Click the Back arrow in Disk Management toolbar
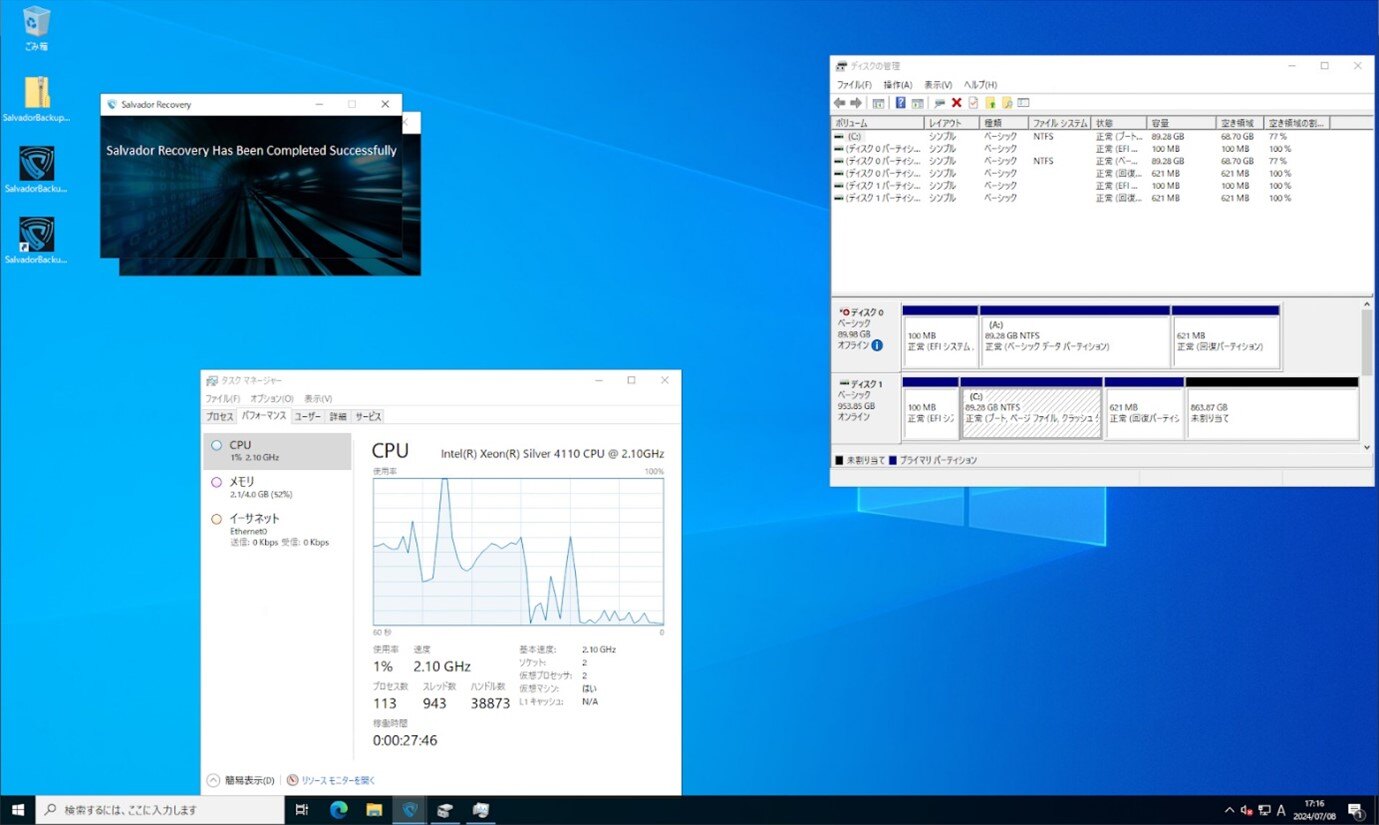 click(x=839, y=103)
